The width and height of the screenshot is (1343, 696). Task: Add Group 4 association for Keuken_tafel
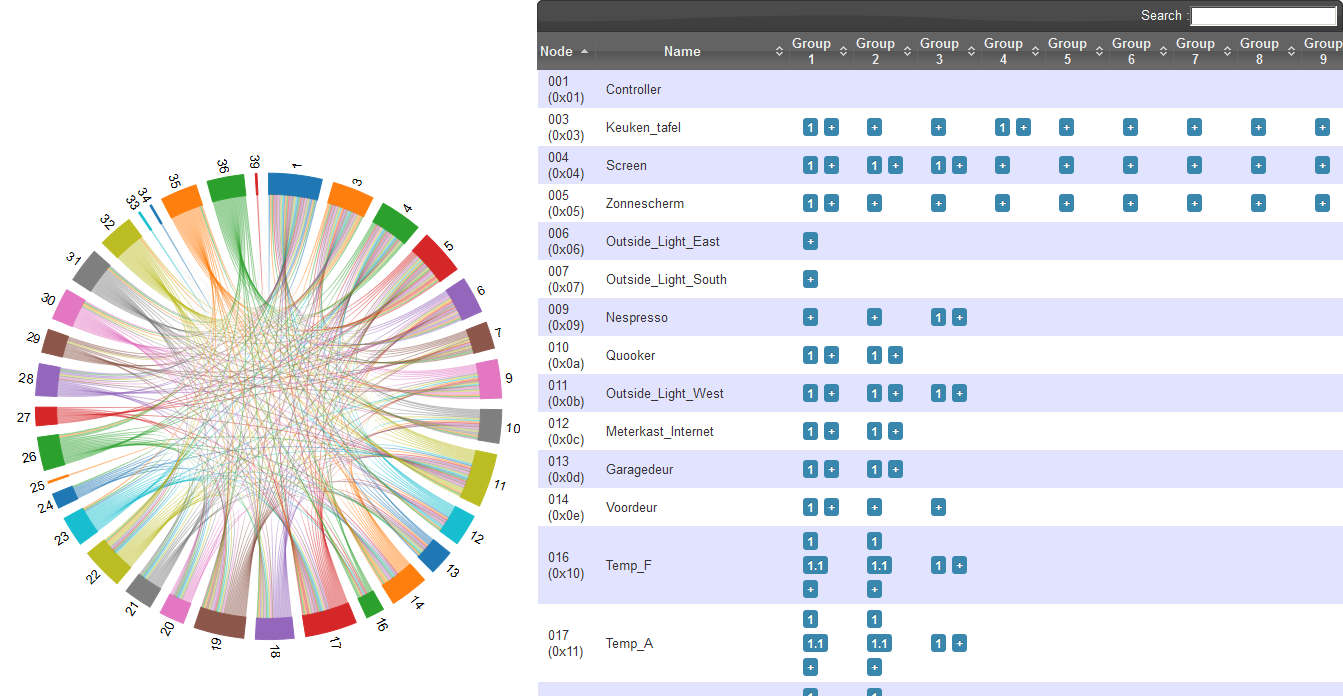tap(1023, 127)
